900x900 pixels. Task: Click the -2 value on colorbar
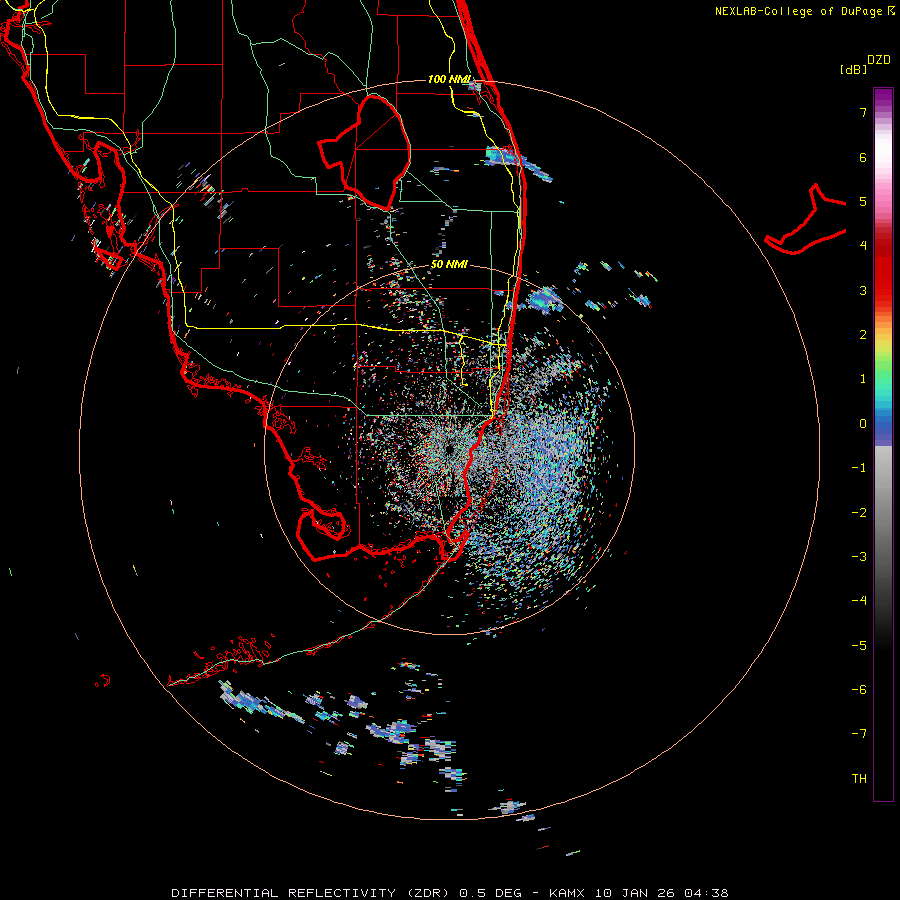tap(859, 513)
